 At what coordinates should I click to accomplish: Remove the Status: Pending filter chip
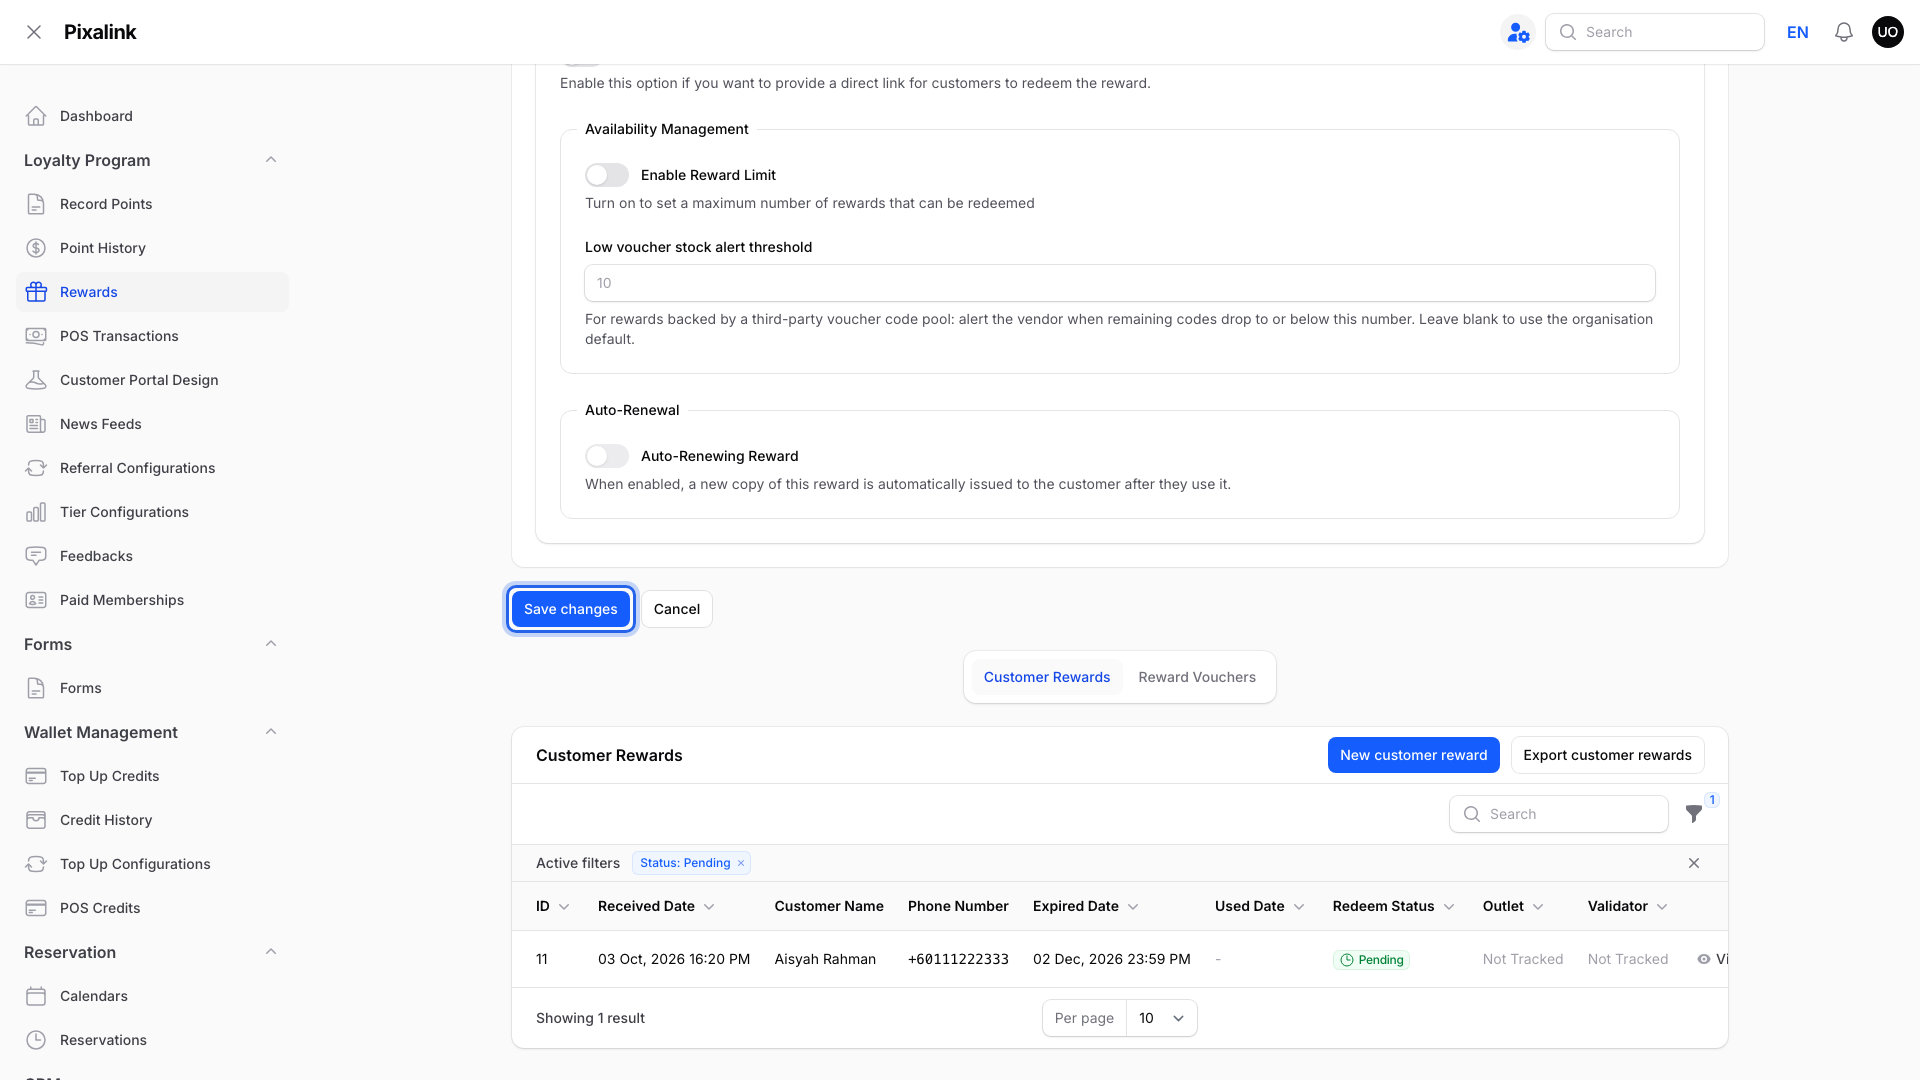click(x=741, y=863)
